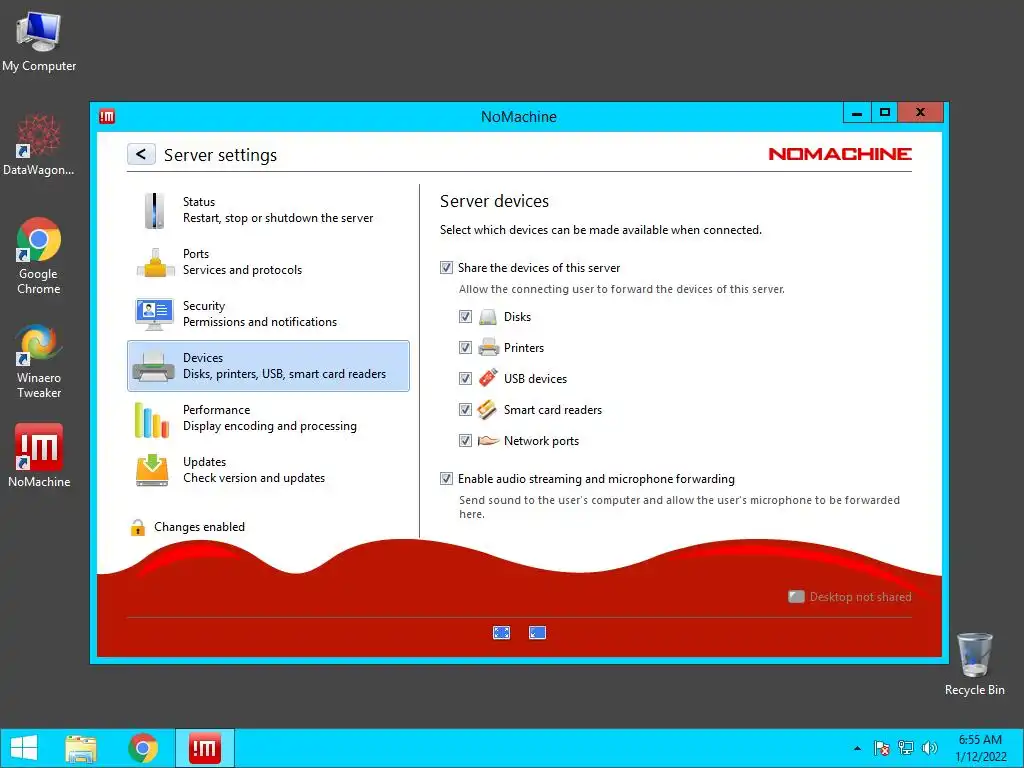Click NoMachine taskbar button
The width and height of the screenshot is (1024, 768).
click(204, 748)
